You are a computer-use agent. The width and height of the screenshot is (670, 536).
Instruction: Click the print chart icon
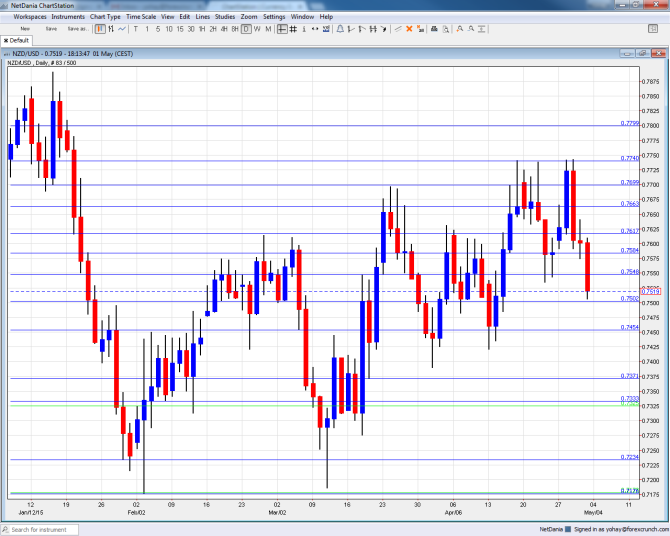point(434,29)
